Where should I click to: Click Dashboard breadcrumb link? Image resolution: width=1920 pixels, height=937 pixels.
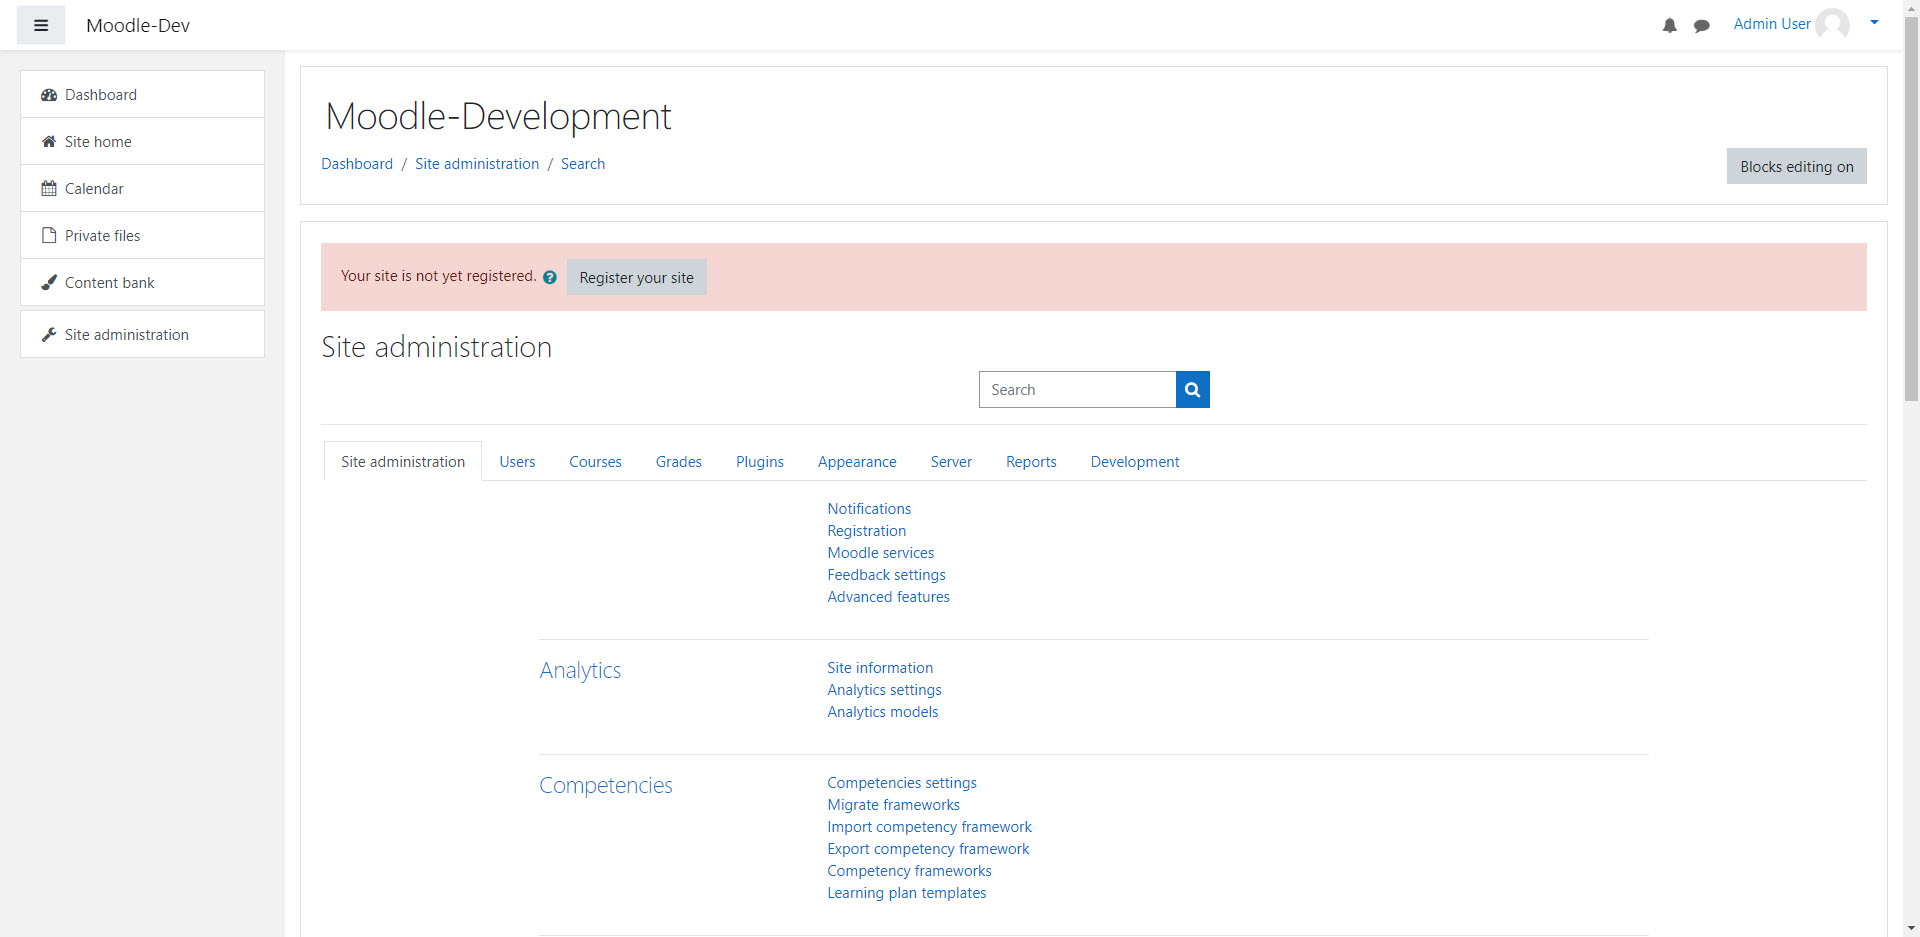[357, 164]
